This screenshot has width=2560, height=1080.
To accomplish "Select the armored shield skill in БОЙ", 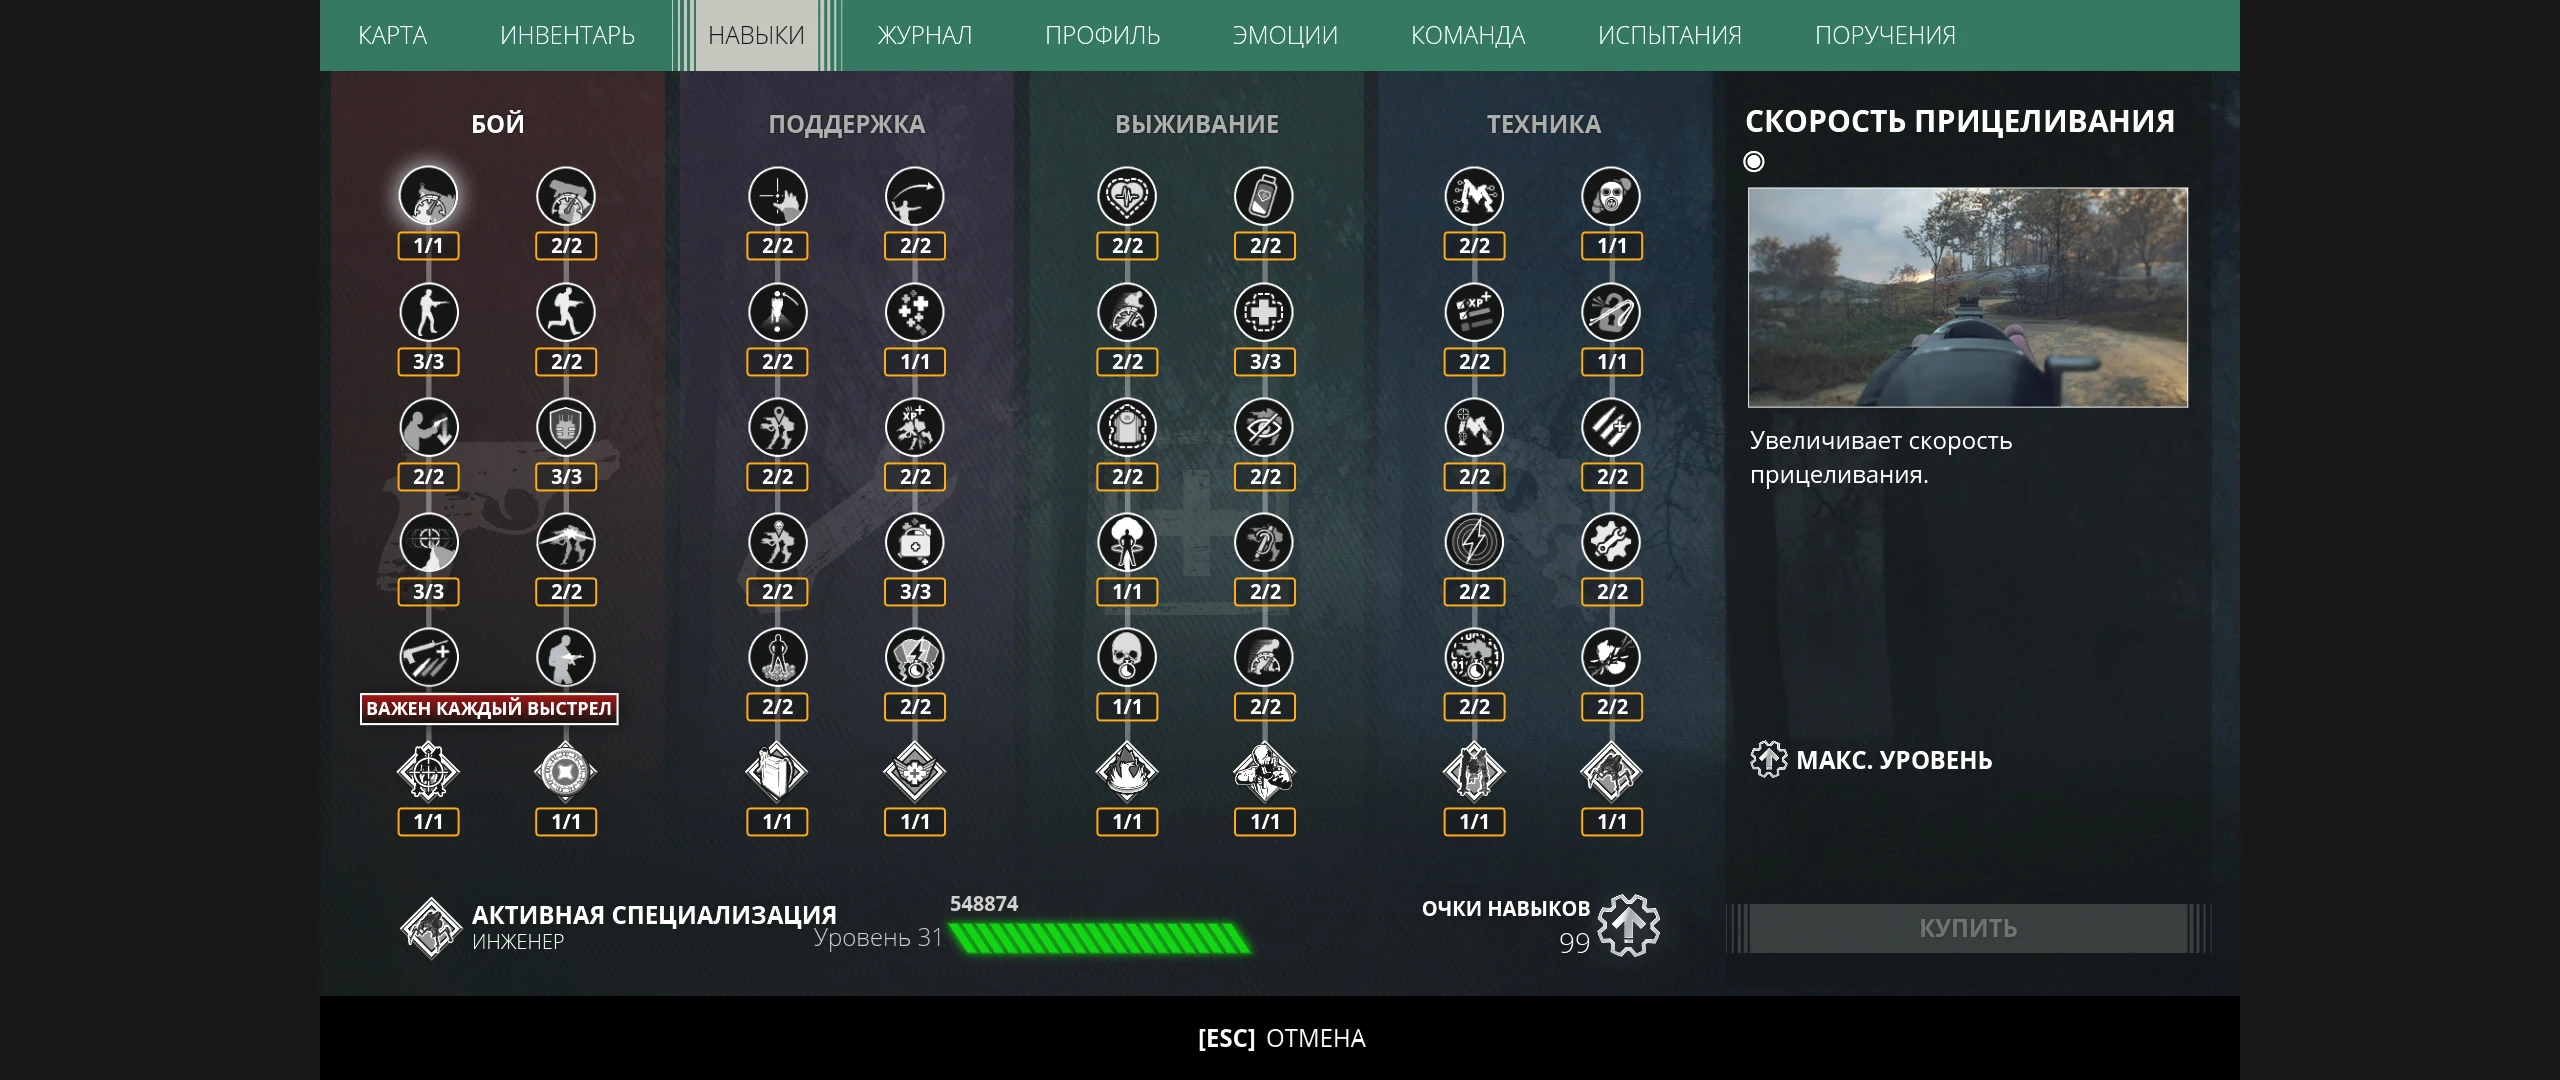I will pos(566,427).
